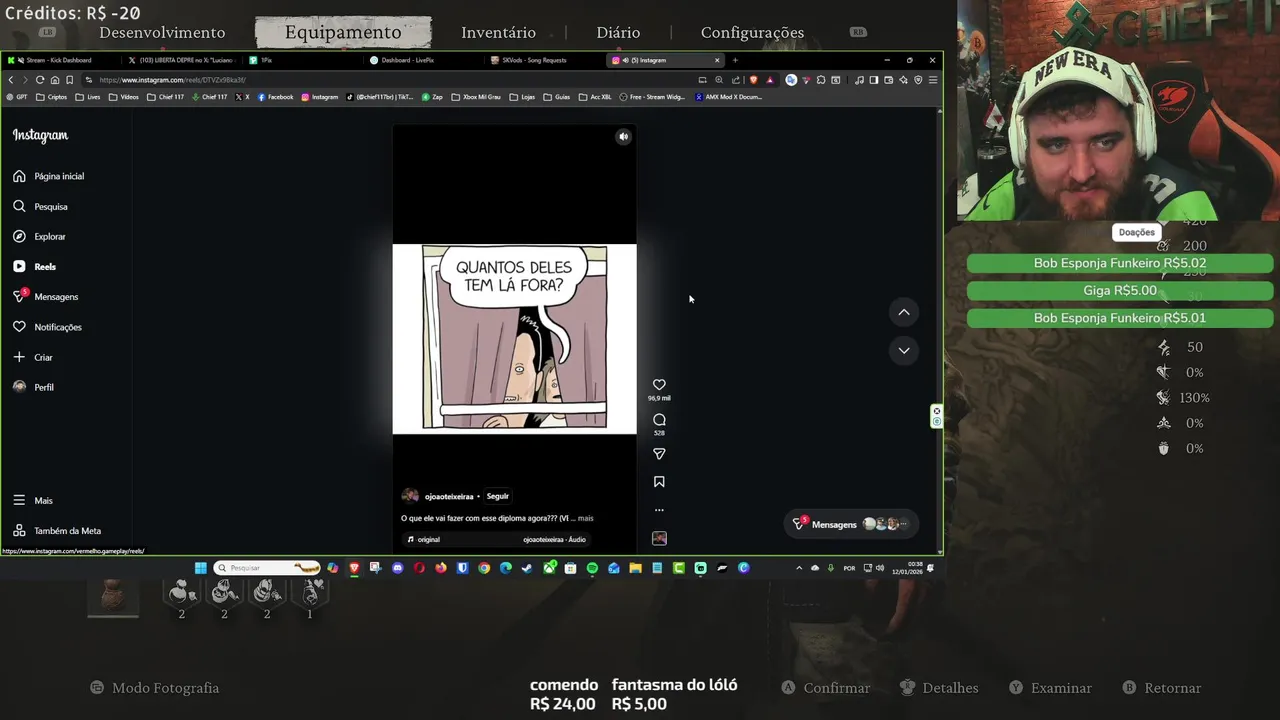
Task: Open GPT bookmark
Action: 17,97
